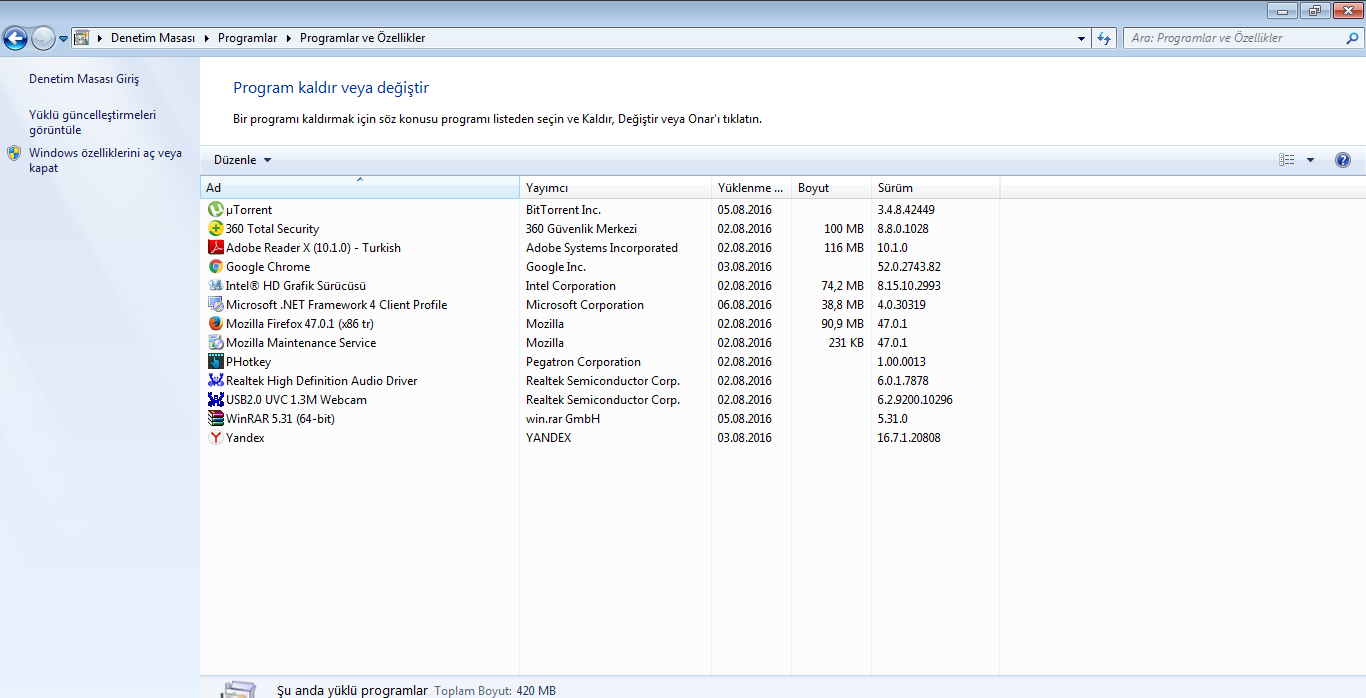1366x698 pixels.
Task: Open the recent pages dropdown arrow
Action: point(64,38)
